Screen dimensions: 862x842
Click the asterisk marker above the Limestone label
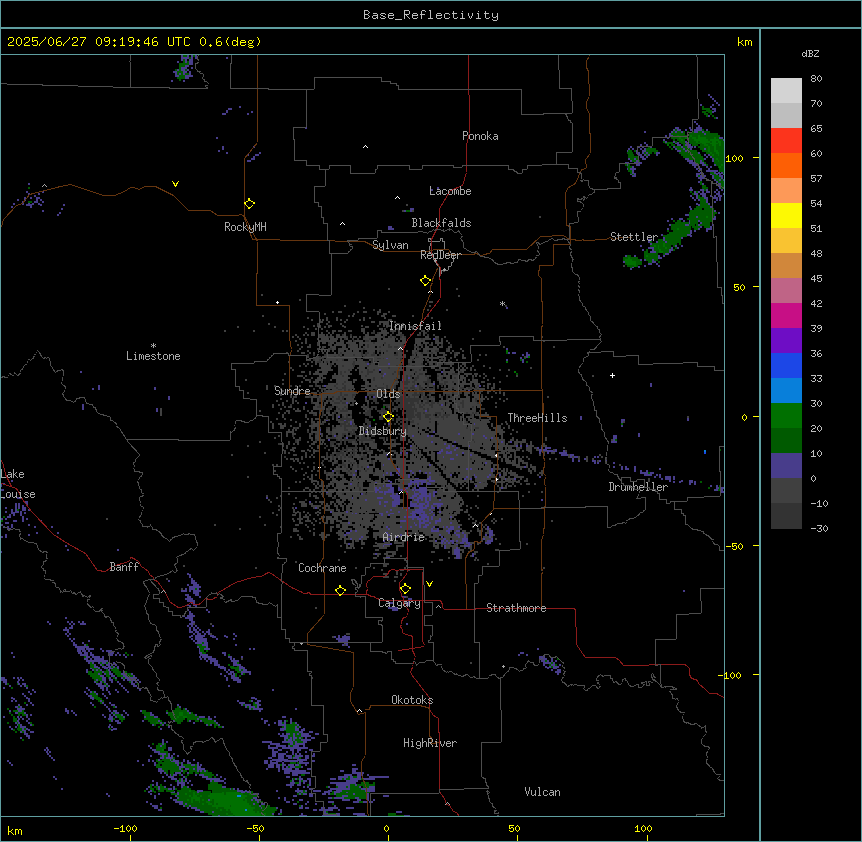(x=153, y=345)
